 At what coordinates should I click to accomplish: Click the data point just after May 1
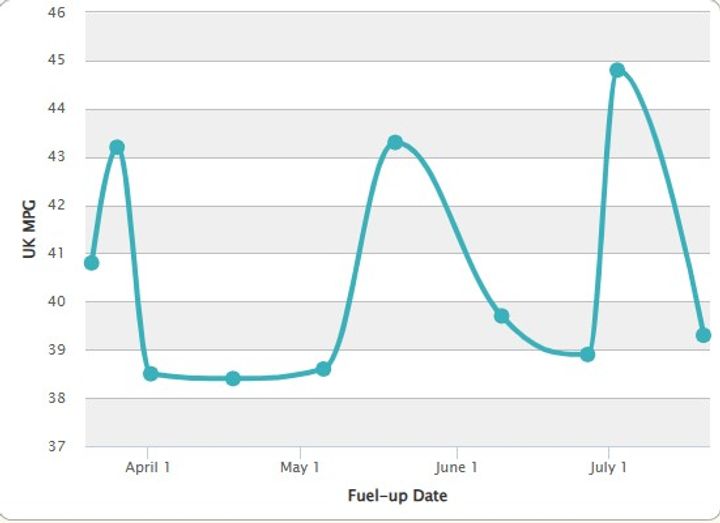323,369
